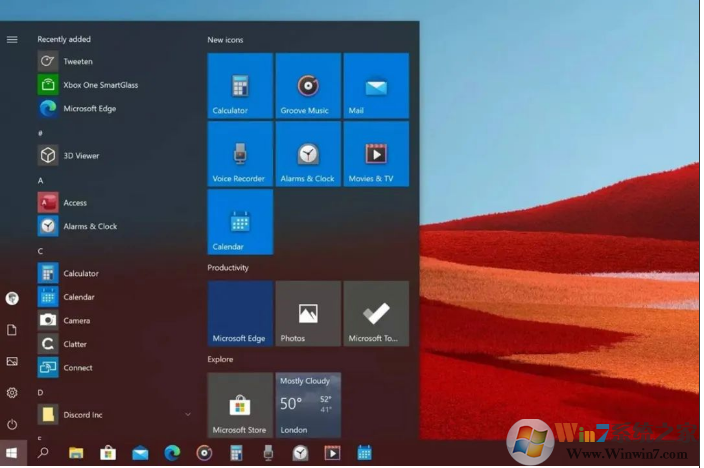This screenshot has height=468, width=704.
Task: Launch Groove Music tile
Action: (308, 86)
